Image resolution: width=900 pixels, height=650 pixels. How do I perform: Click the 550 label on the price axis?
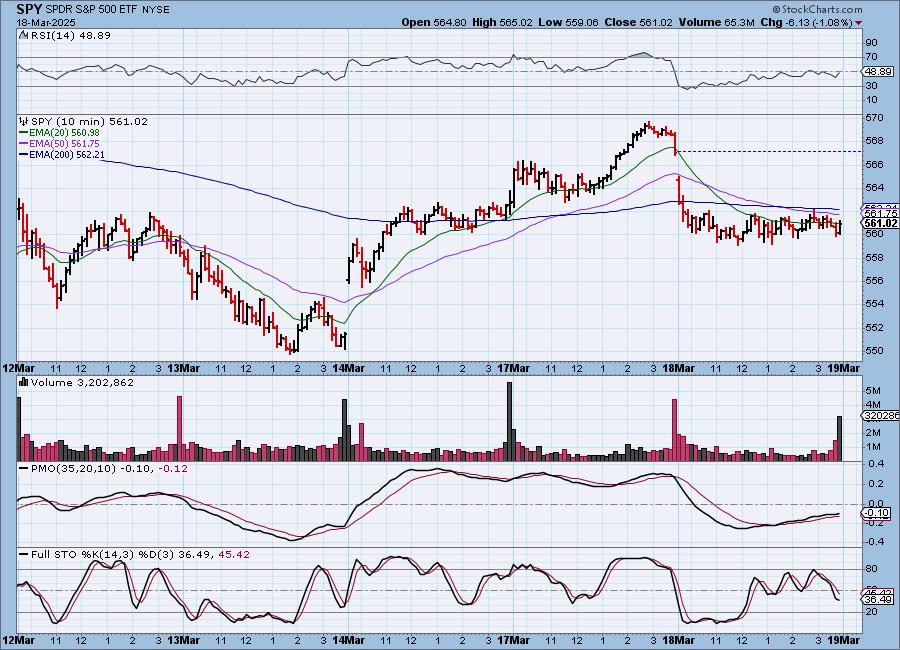tap(874, 350)
